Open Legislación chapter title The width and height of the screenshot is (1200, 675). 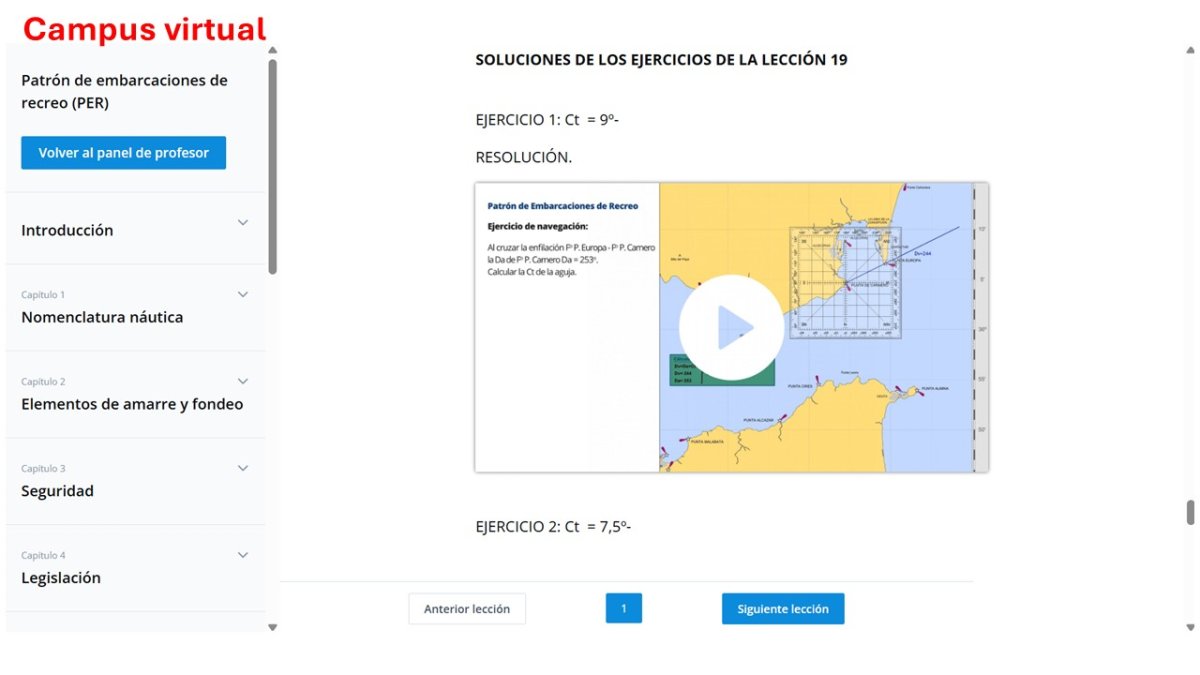tap(61, 578)
